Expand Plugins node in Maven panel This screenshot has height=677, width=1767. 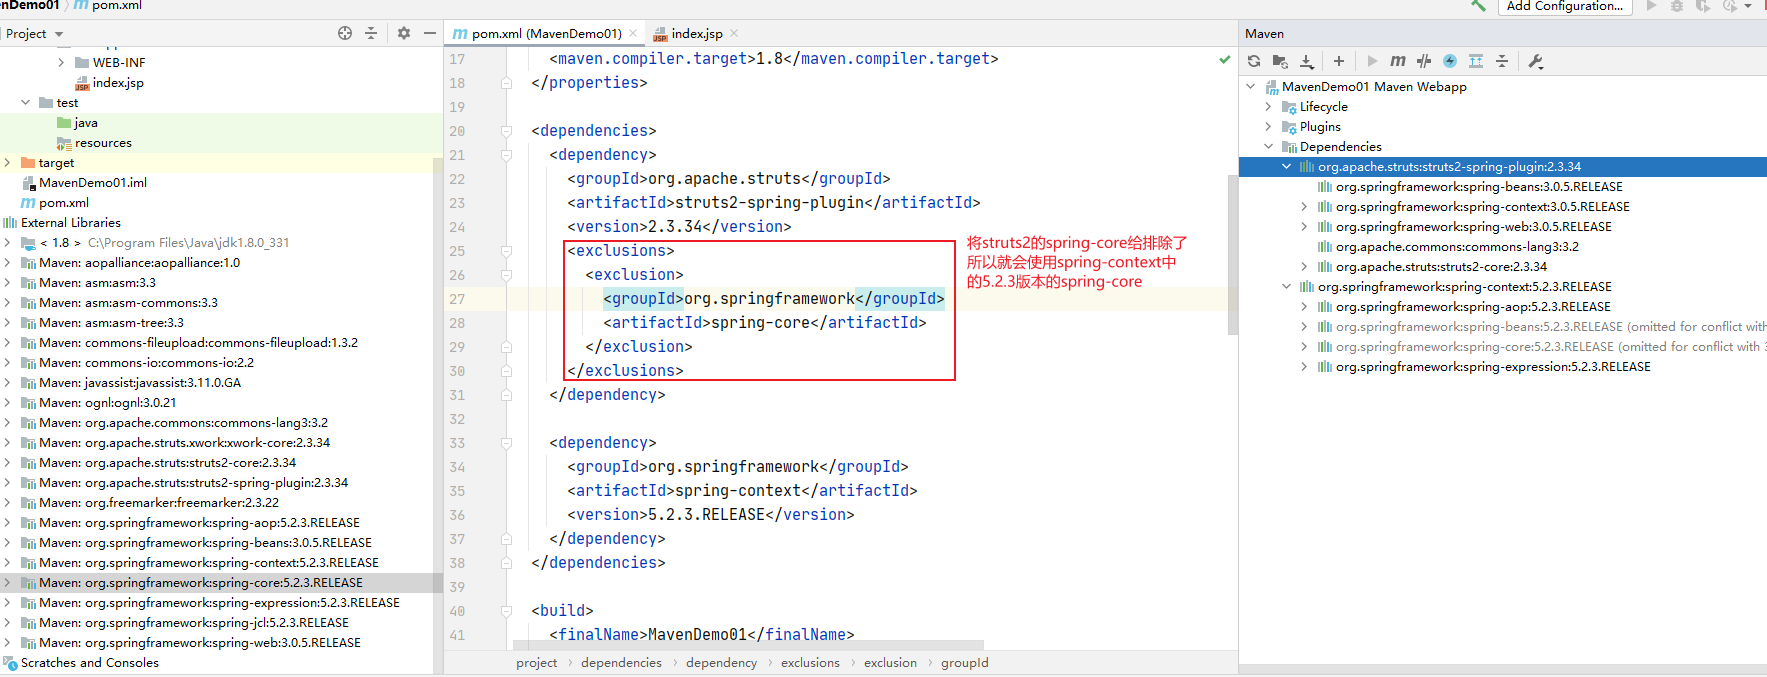1268,127
